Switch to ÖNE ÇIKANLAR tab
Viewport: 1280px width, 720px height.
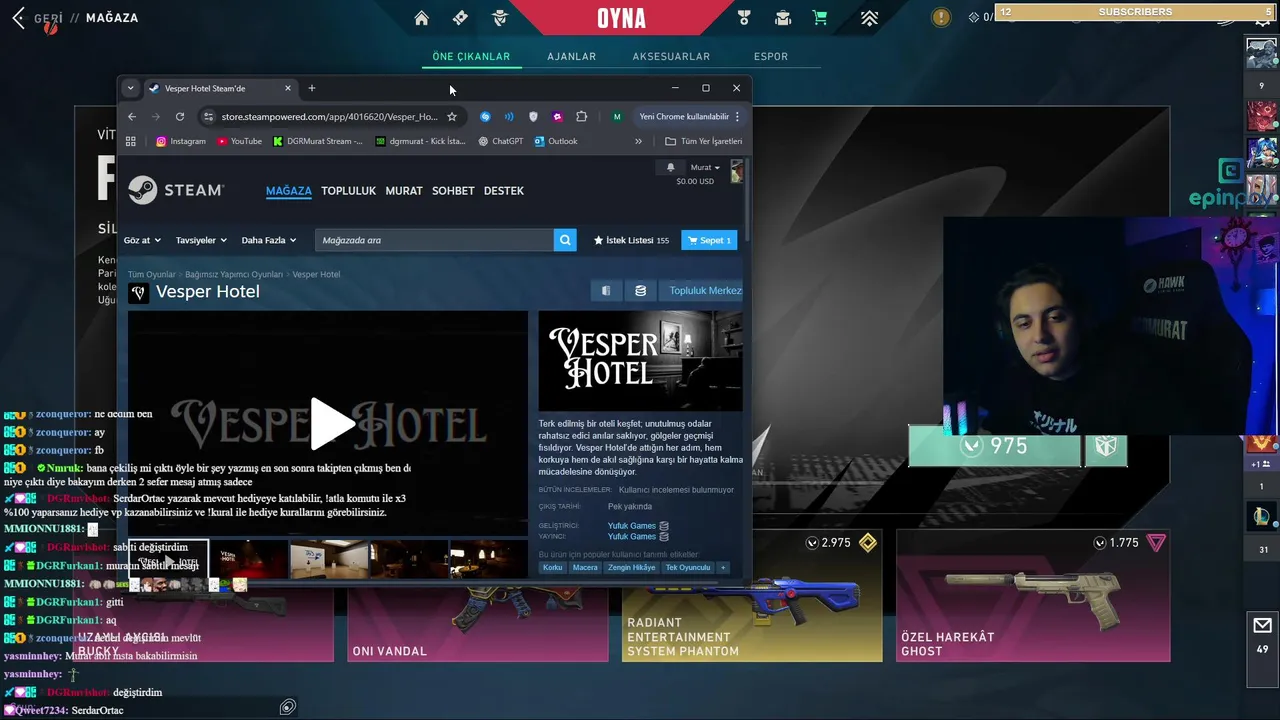(x=471, y=57)
